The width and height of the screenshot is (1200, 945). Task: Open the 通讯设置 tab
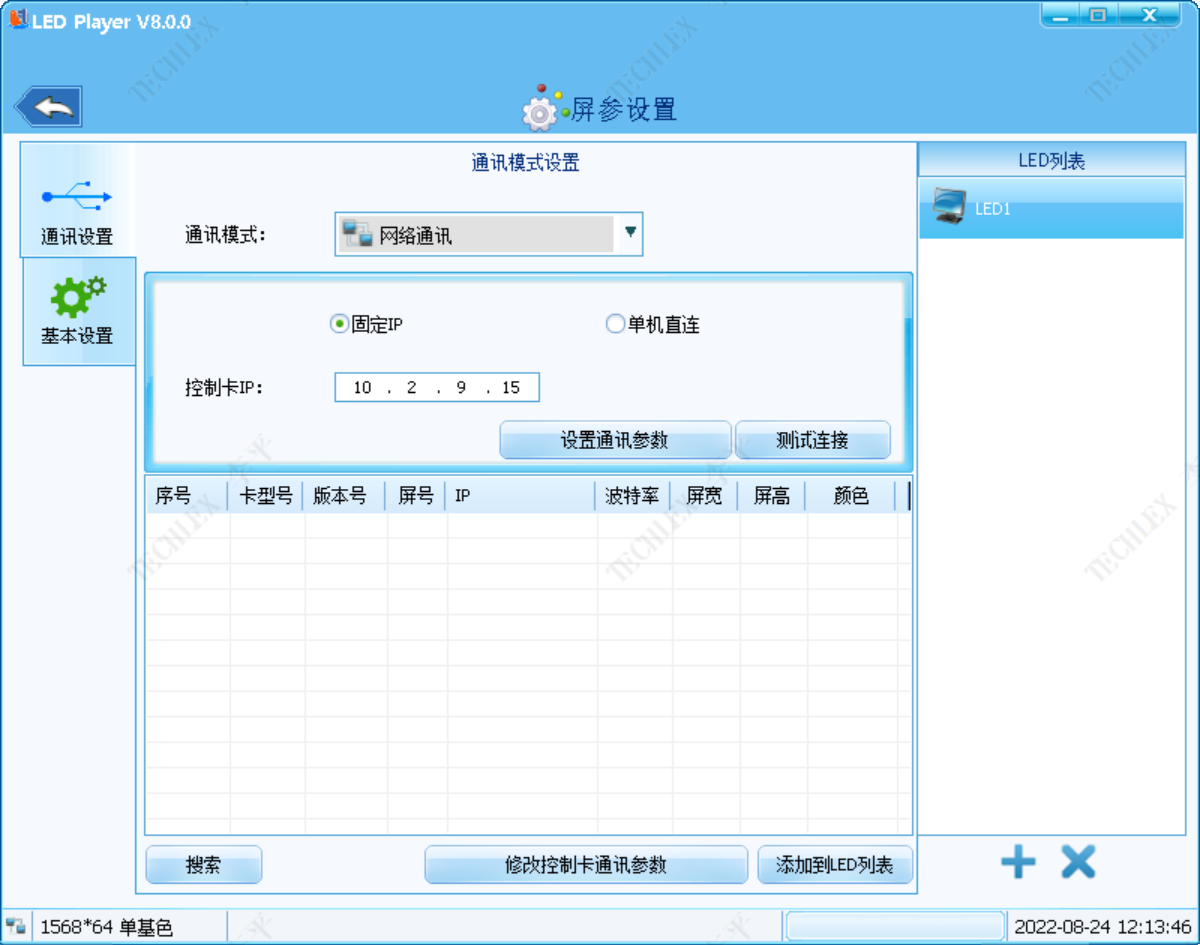click(77, 201)
